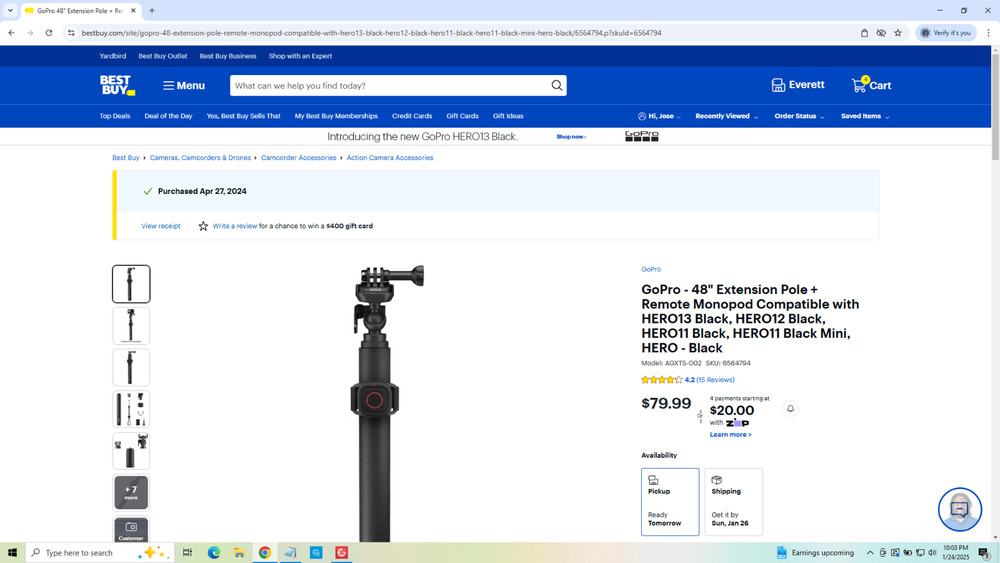This screenshot has width=1000, height=563.
Task: Open Customer images thumbnail
Action: click(x=131, y=530)
